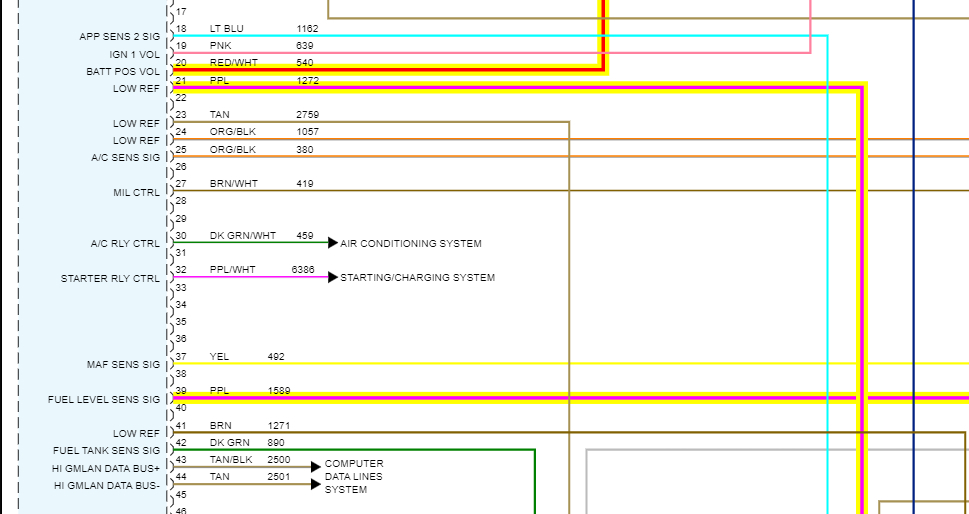This screenshot has width=969, height=514.
Task: Select the MAF SENS SIG label
Action: point(124,364)
